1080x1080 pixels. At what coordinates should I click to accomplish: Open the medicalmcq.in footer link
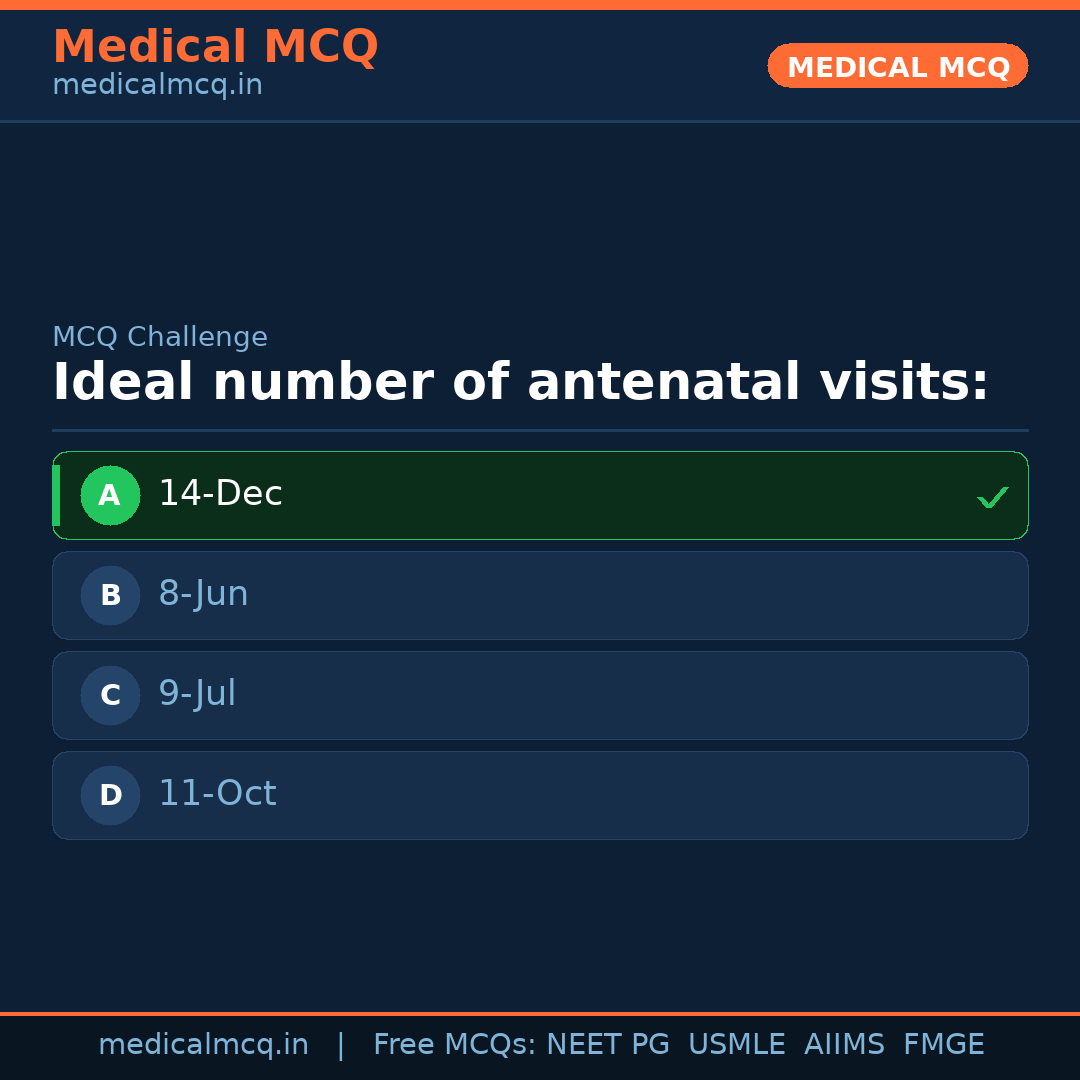[x=204, y=1044]
